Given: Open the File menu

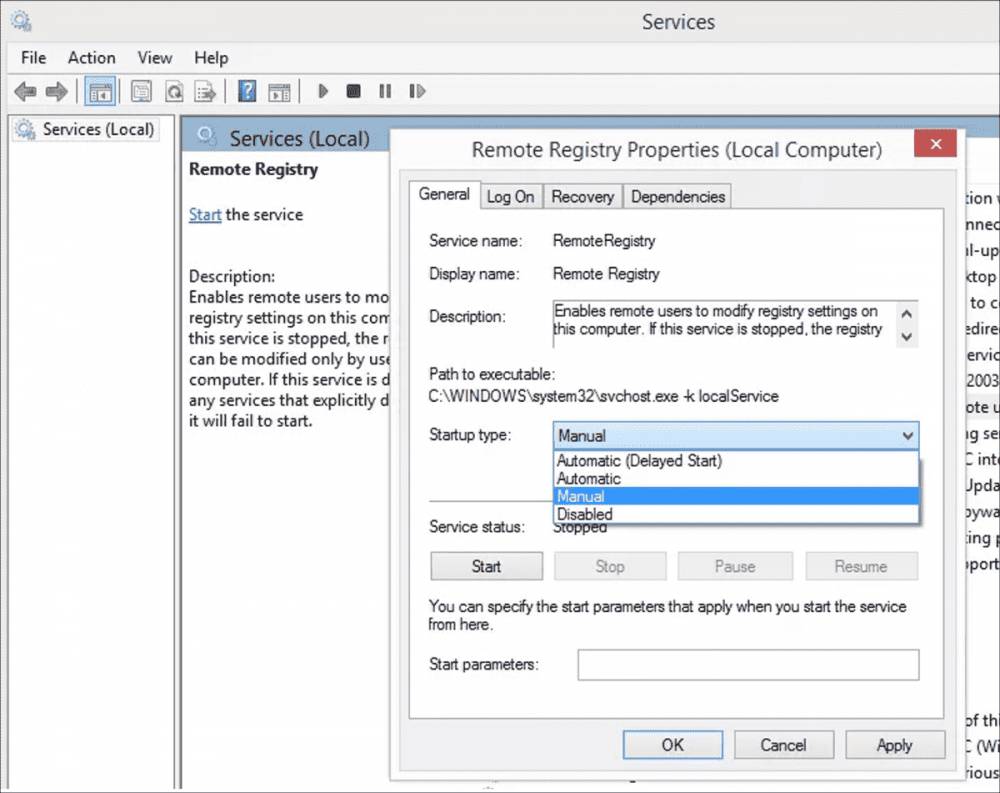Looking at the screenshot, I should (33, 57).
